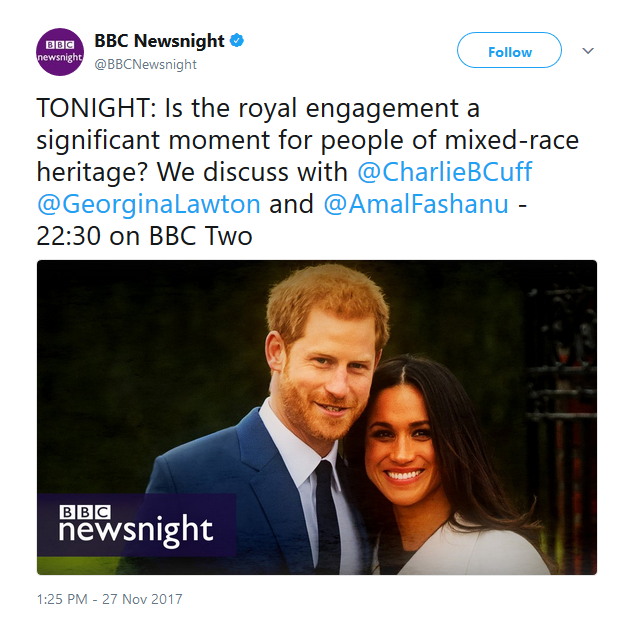The height and width of the screenshot is (620, 634).
Task: Click the tweet text starting with TONIGHT
Action: [x=308, y=172]
